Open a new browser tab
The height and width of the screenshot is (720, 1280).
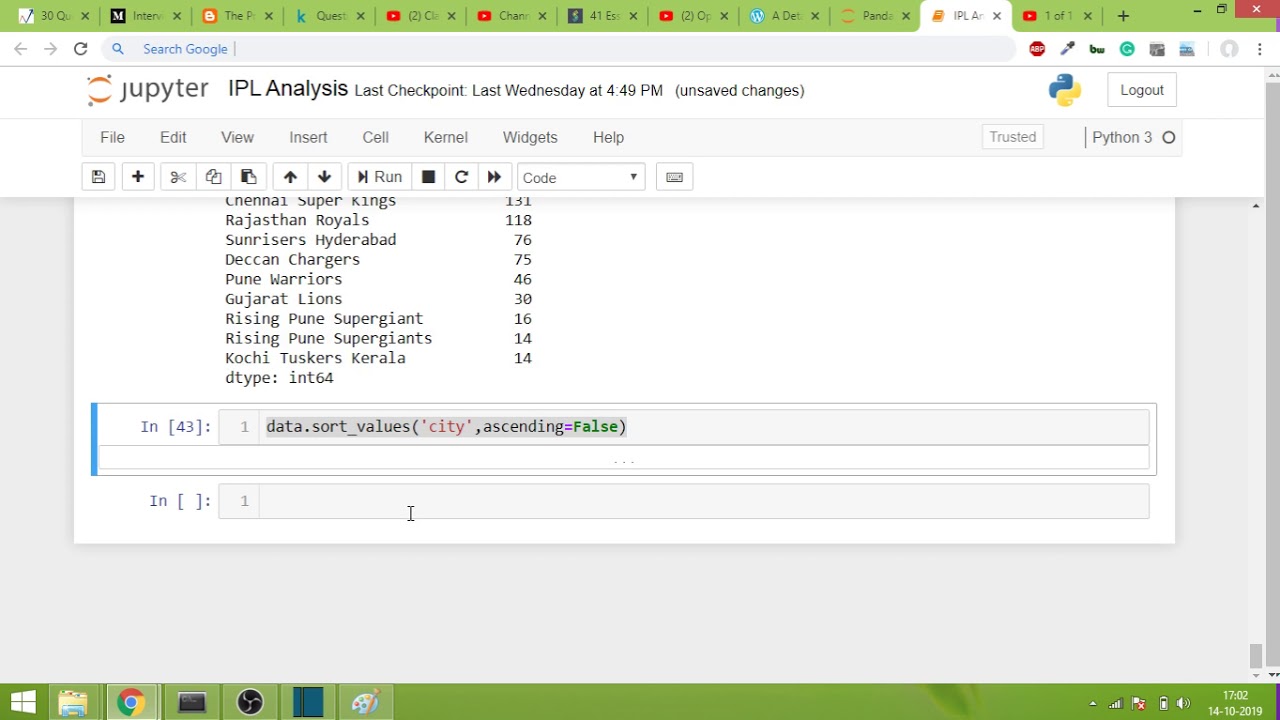pyautogui.click(x=1123, y=16)
